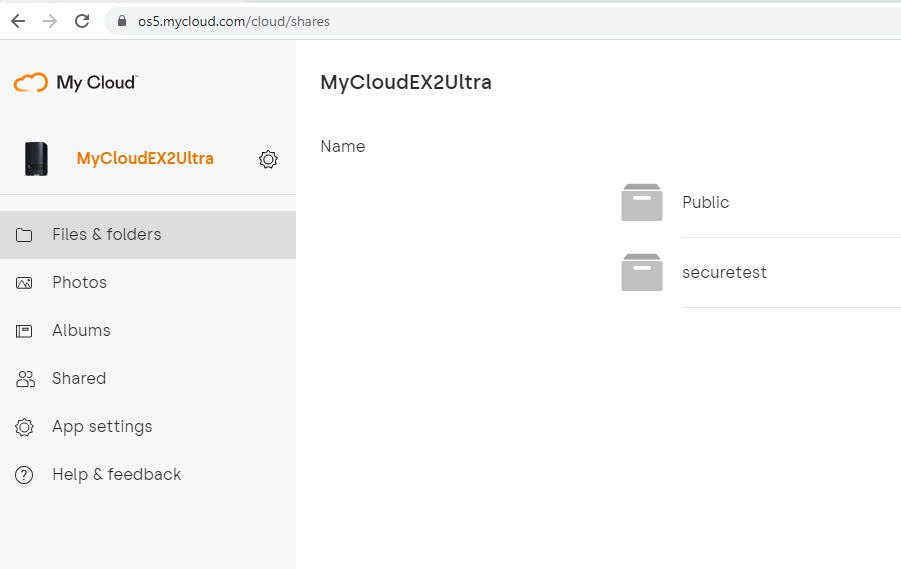Select the orange MyCloudEX2Ultra device name
This screenshot has width=901, height=569.
click(x=145, y=159)
